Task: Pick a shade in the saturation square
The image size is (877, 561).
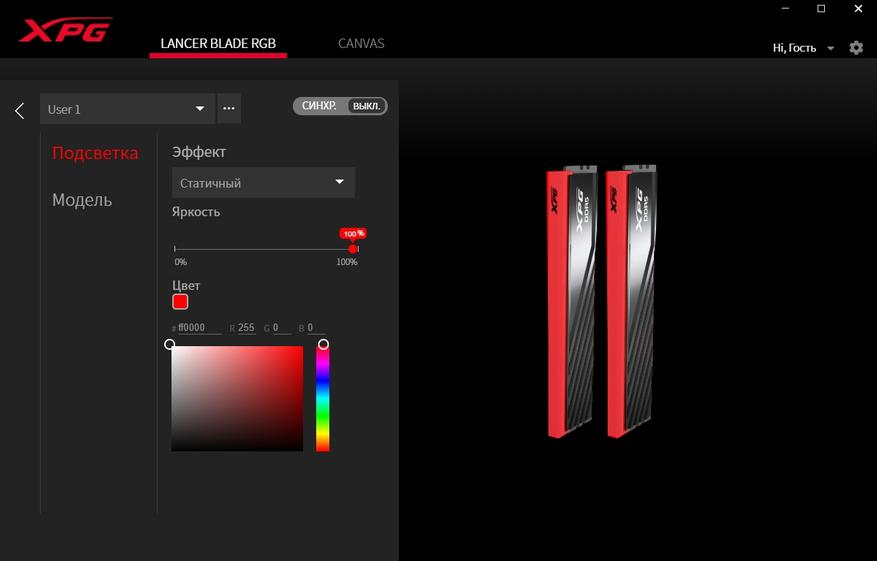Action: 237,398
